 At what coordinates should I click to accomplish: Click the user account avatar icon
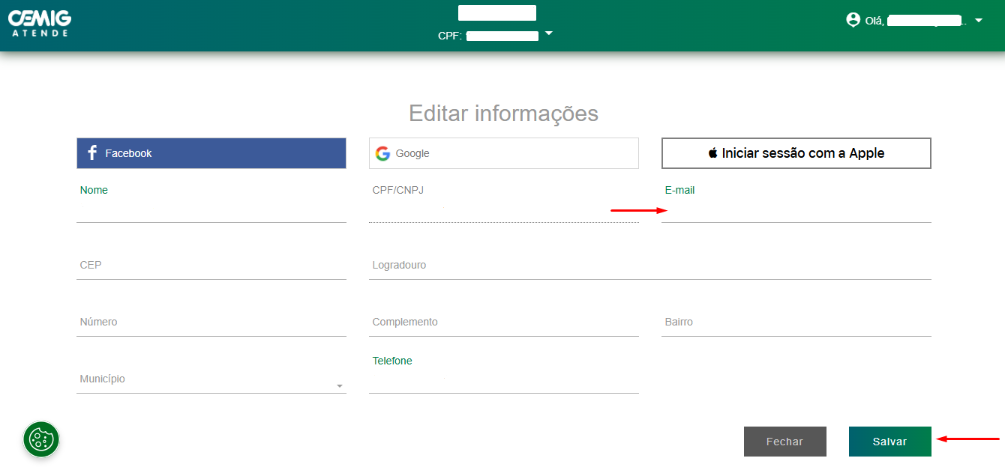(853, 19)
